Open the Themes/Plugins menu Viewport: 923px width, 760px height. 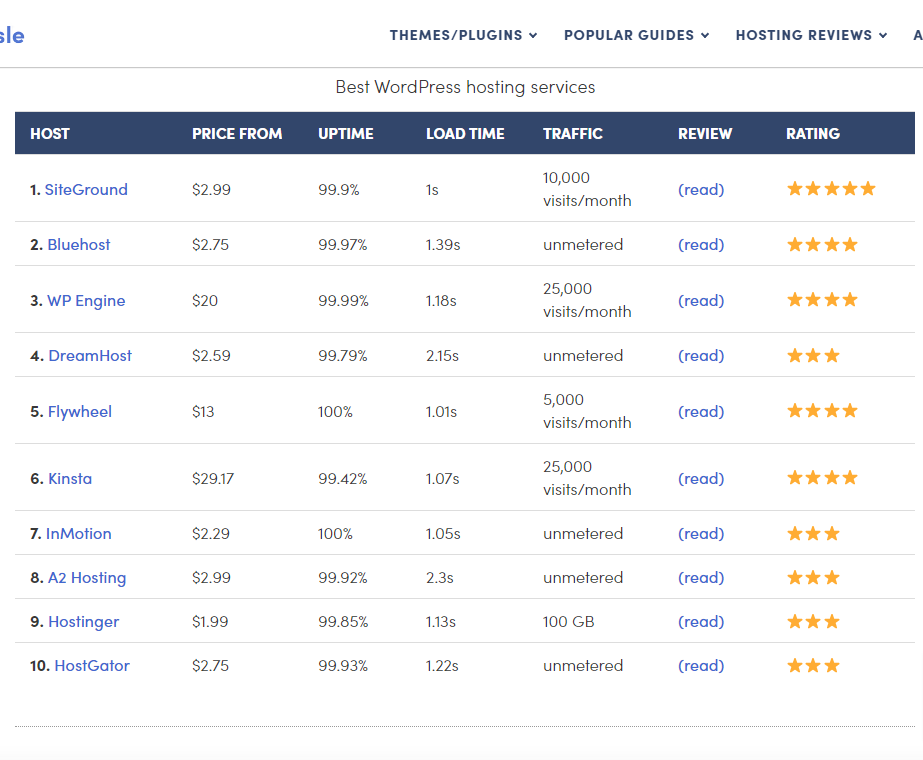463,35
